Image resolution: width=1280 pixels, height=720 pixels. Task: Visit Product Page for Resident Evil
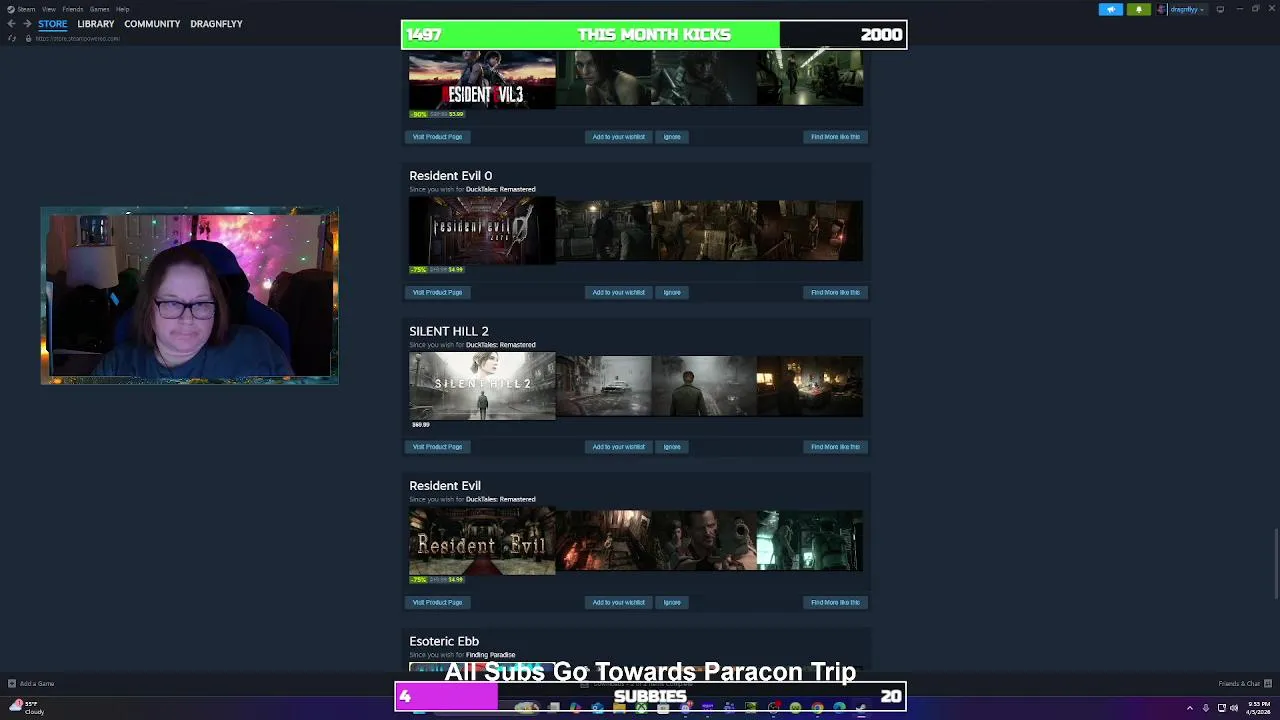(437, 602)
